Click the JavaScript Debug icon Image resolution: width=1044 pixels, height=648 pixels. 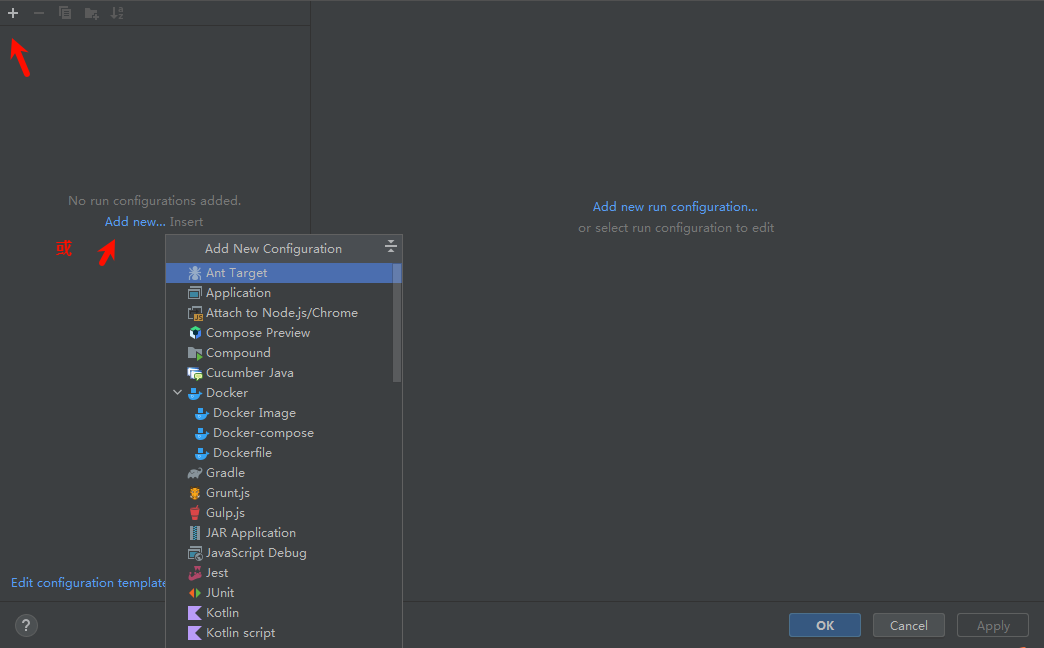[194, 553]
